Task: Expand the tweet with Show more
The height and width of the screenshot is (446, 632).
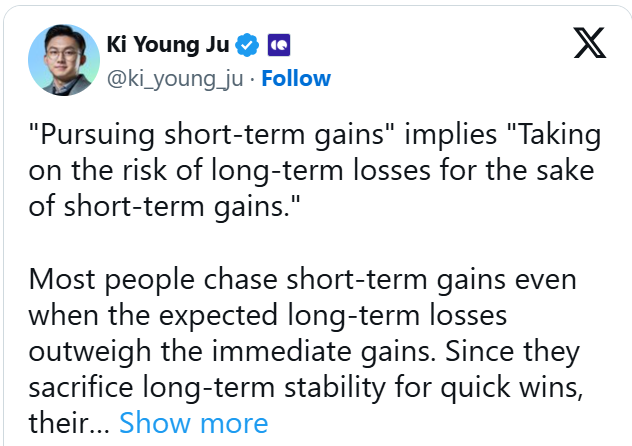Action: coord(193,423)
